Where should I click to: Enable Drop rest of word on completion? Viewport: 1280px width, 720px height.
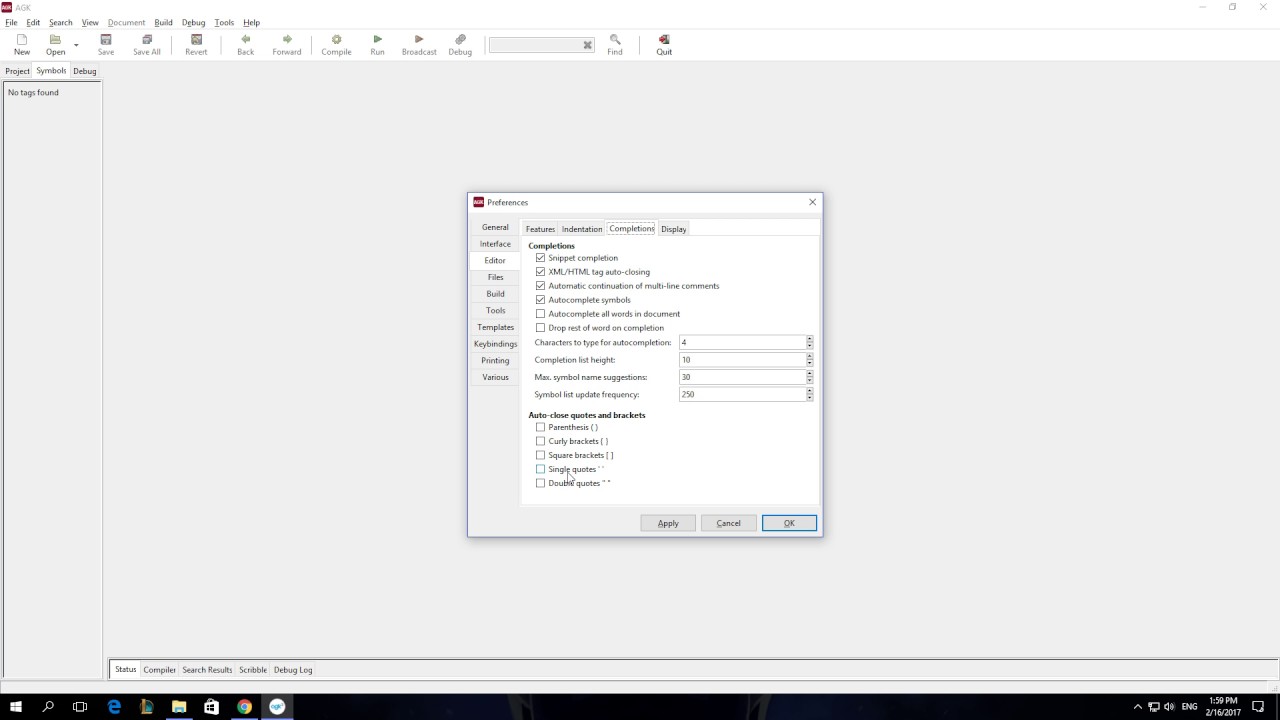[x=541, y=328]
